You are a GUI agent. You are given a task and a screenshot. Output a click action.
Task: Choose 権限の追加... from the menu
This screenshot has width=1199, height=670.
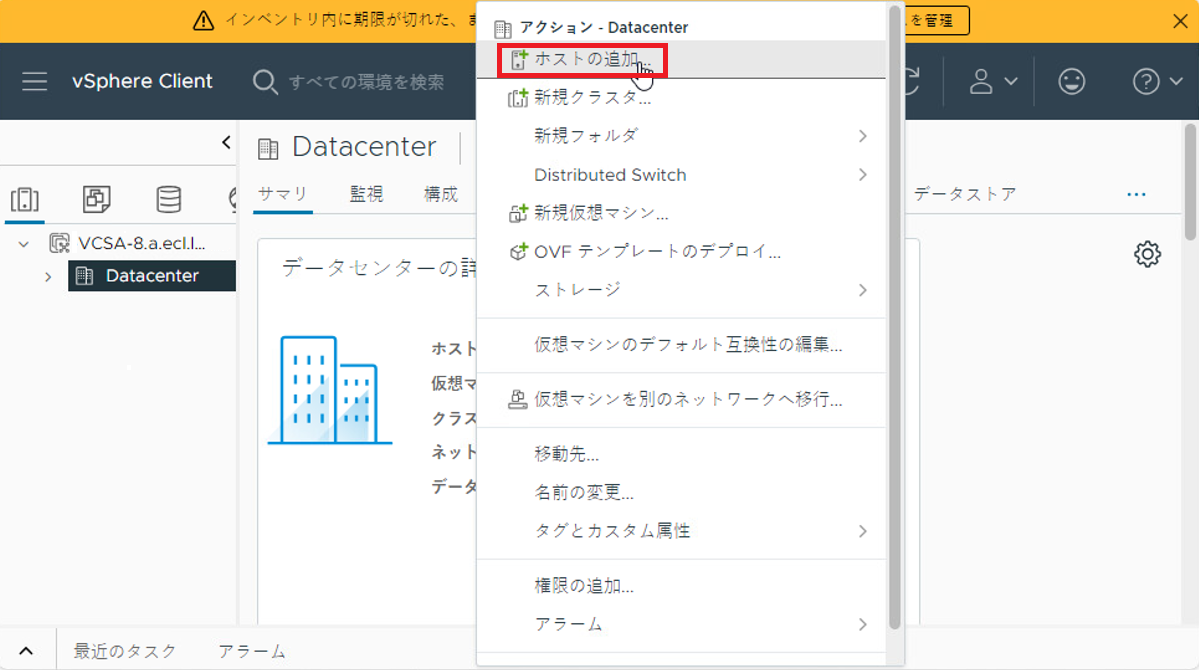click(681, 586)
